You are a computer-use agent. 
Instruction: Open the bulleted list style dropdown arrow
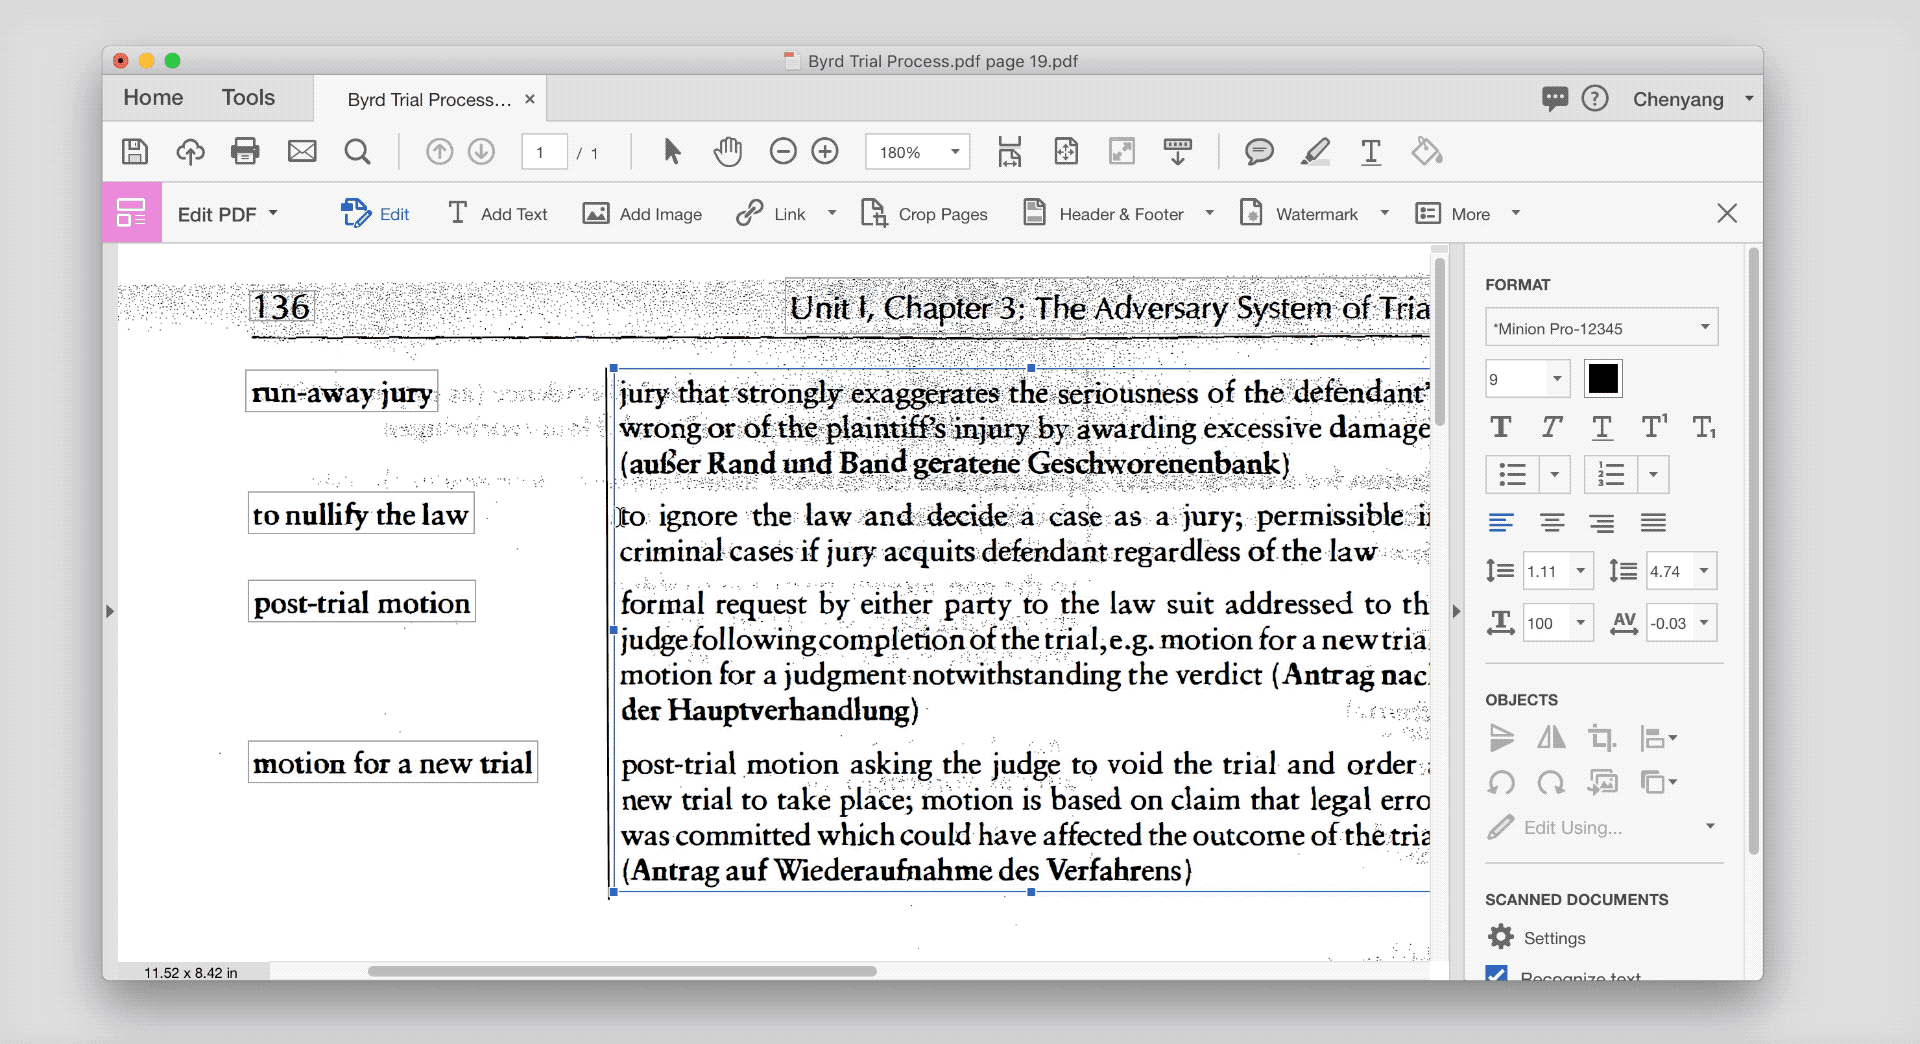point(1555,474)
